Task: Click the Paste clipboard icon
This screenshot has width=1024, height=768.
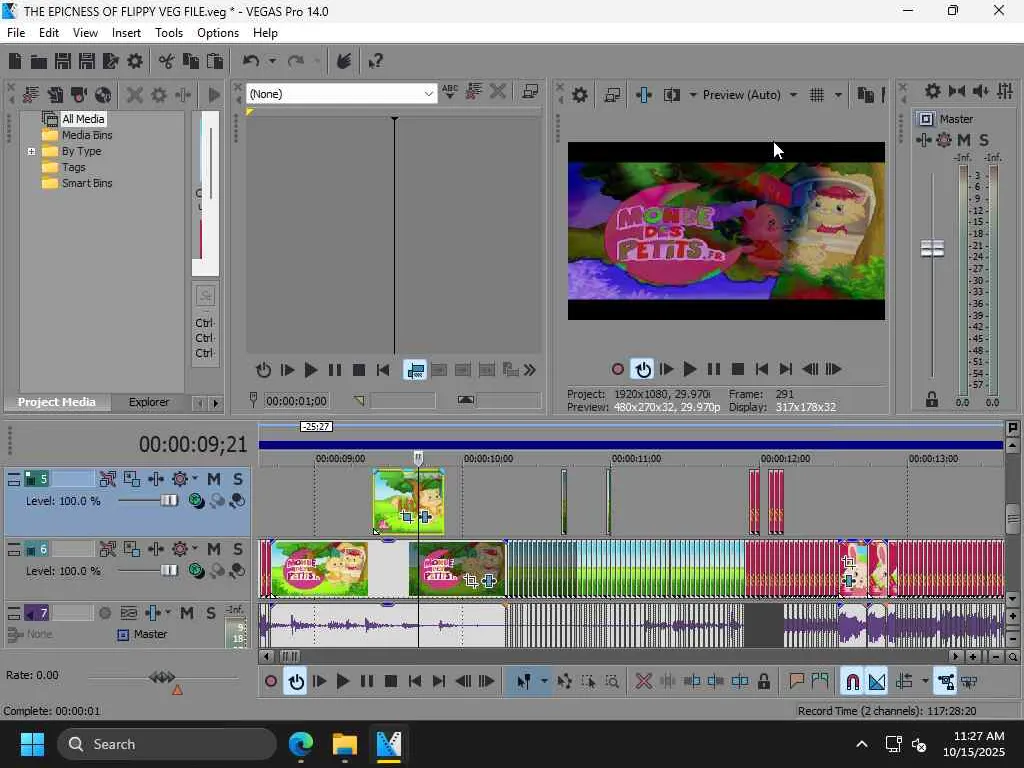Action: 215,61
